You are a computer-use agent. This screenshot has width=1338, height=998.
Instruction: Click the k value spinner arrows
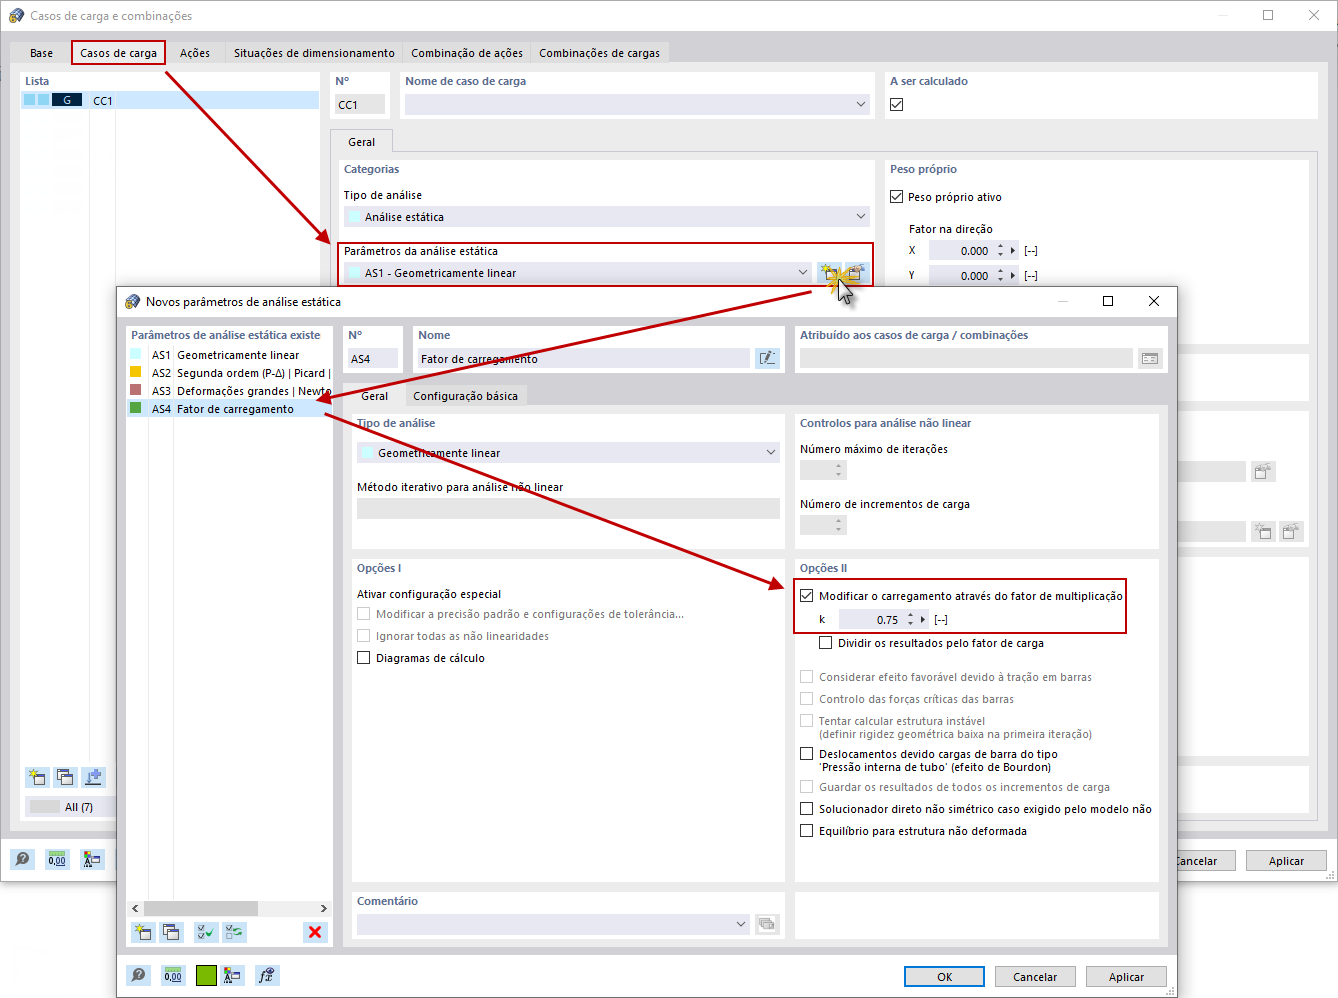tap(910, 620)
